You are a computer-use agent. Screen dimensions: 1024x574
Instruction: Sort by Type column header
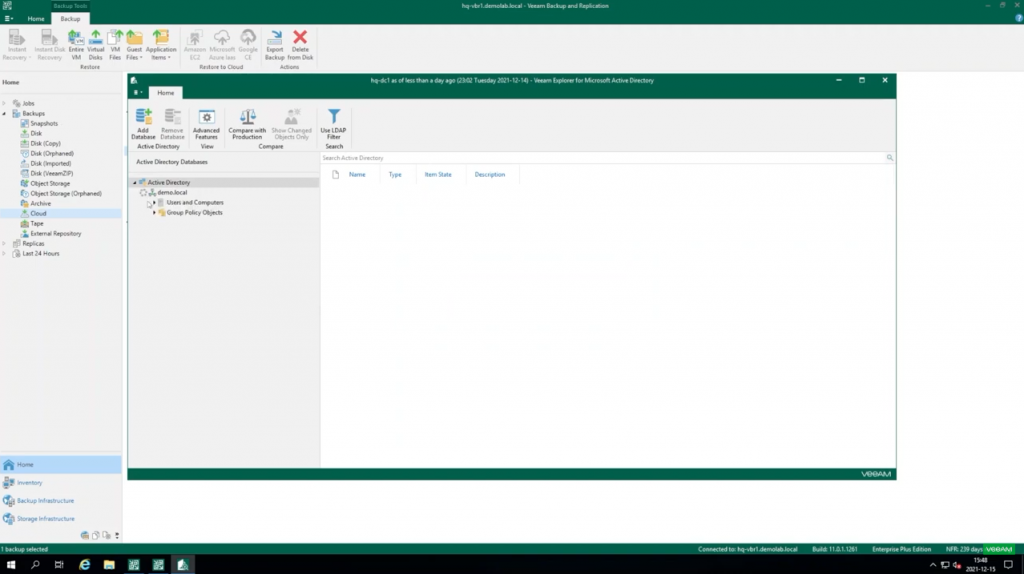click(x=395, y=175)
